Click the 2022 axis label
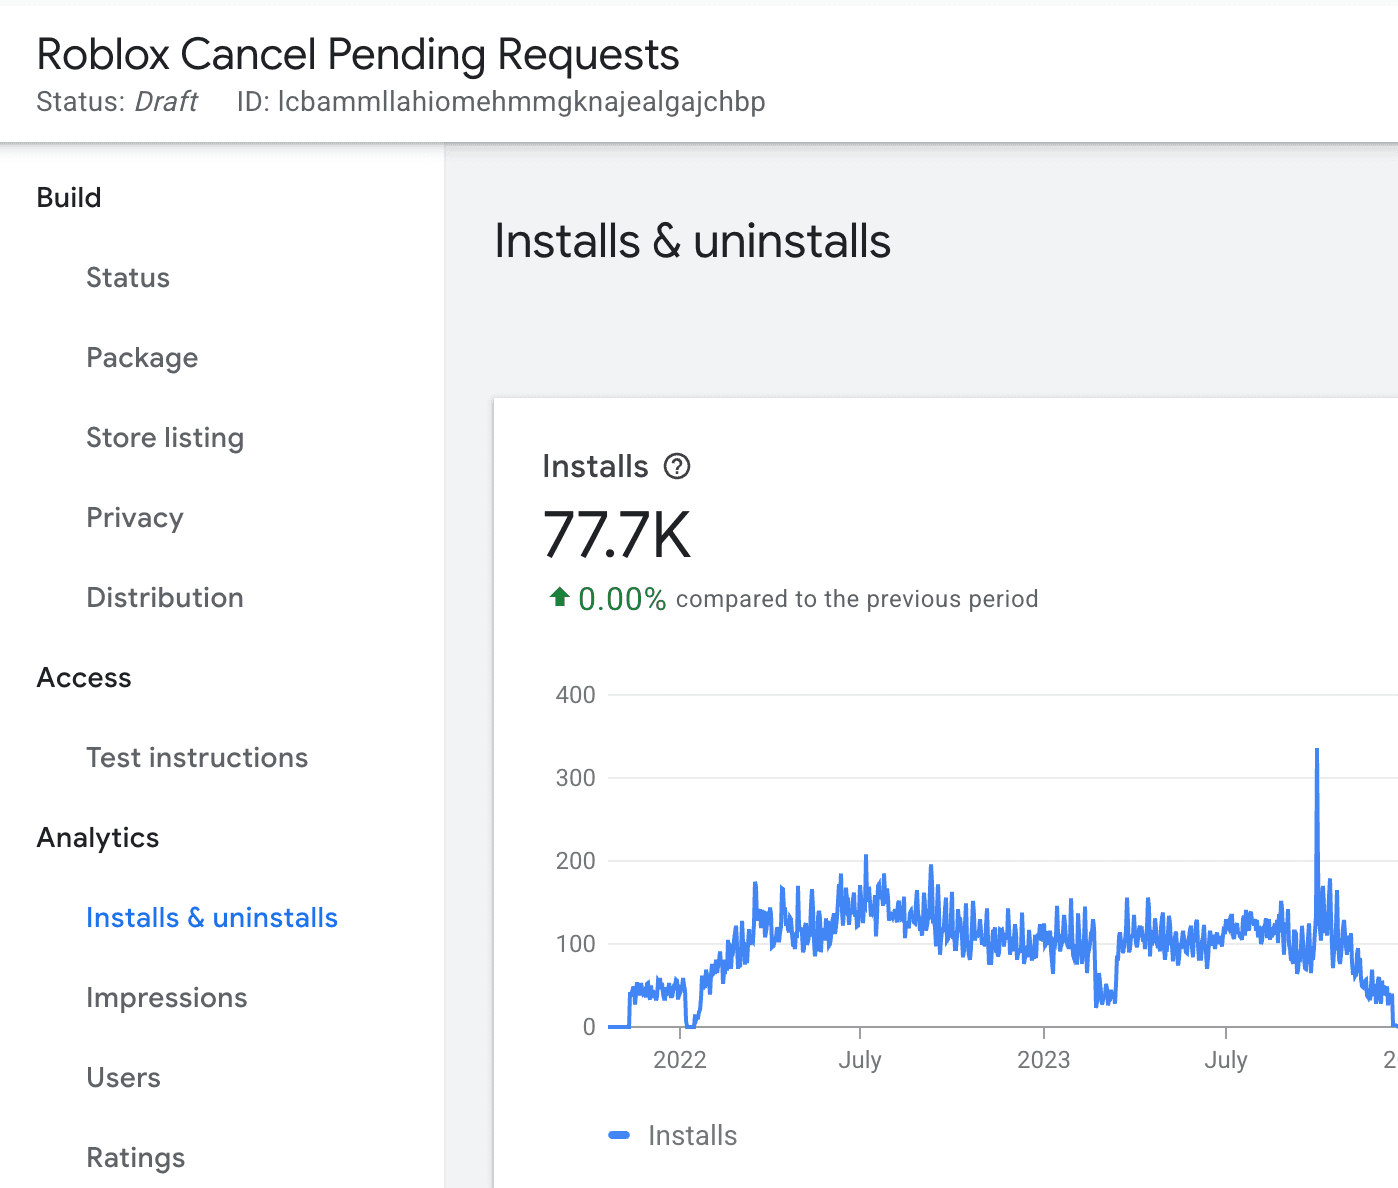This screenshot has height=1188, width=1398. [680, 1060]
